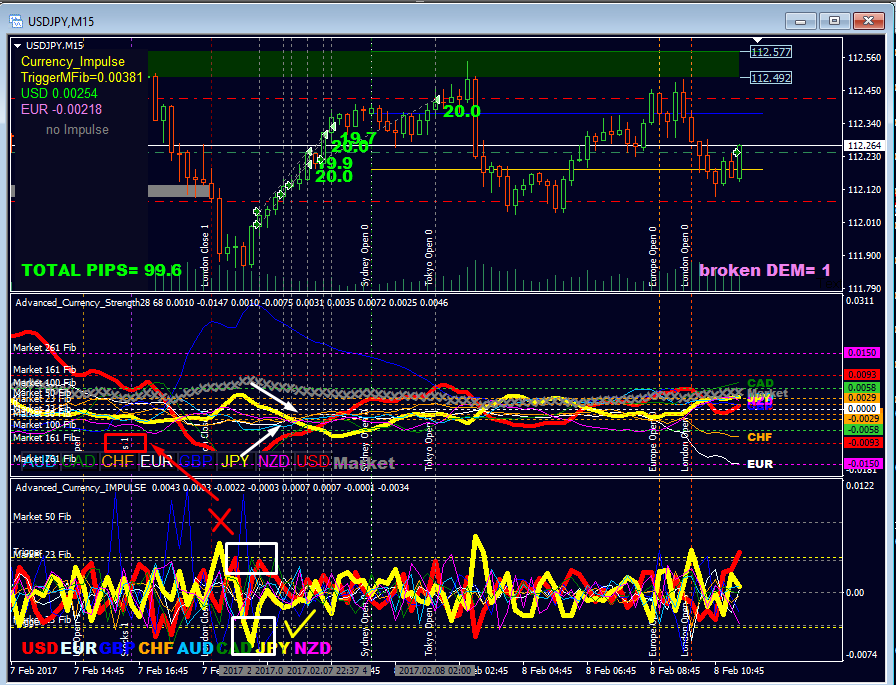Open the USDJPY.M15 chart dropdown triangle
The image size is (896, 685).
[x=17, y=46]
